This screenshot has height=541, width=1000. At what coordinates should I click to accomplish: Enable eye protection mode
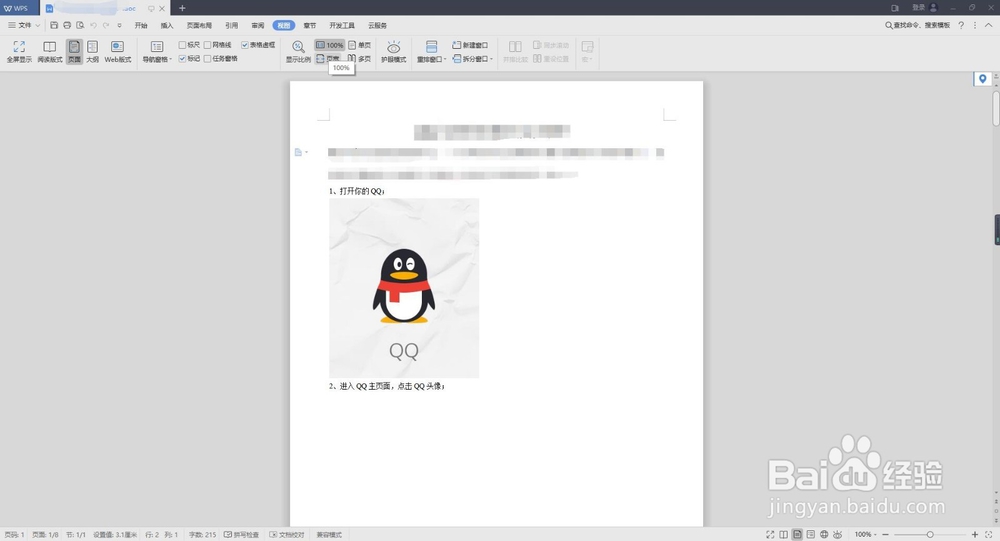tap(393, 52)
